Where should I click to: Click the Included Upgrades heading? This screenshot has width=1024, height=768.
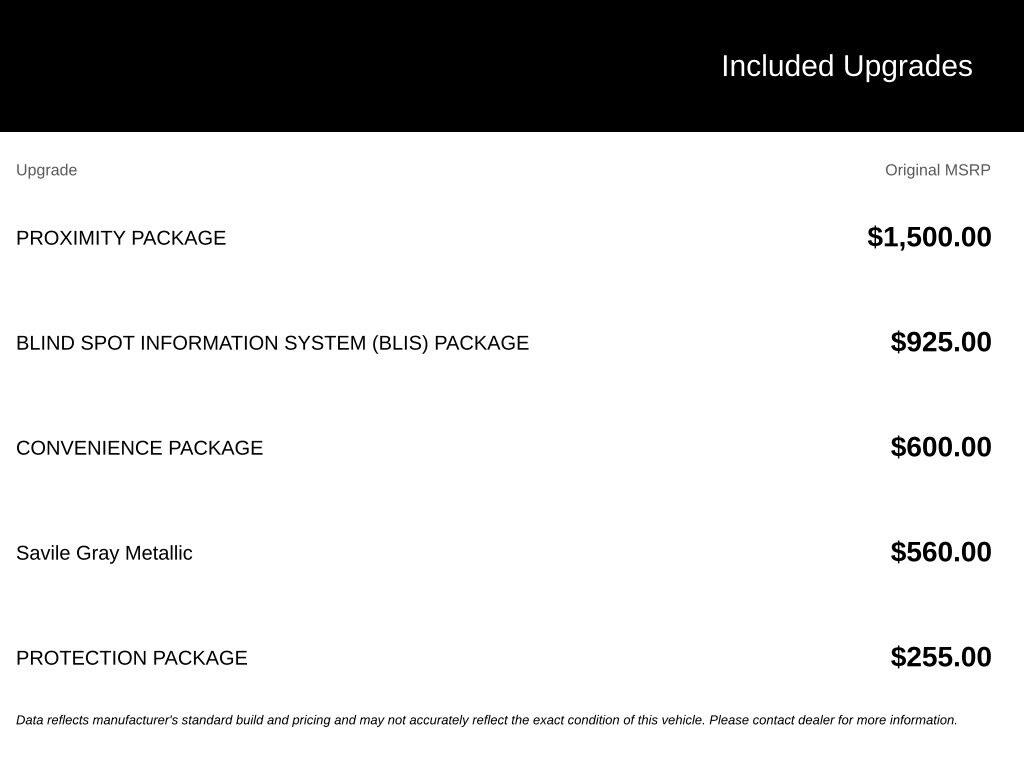847,67
